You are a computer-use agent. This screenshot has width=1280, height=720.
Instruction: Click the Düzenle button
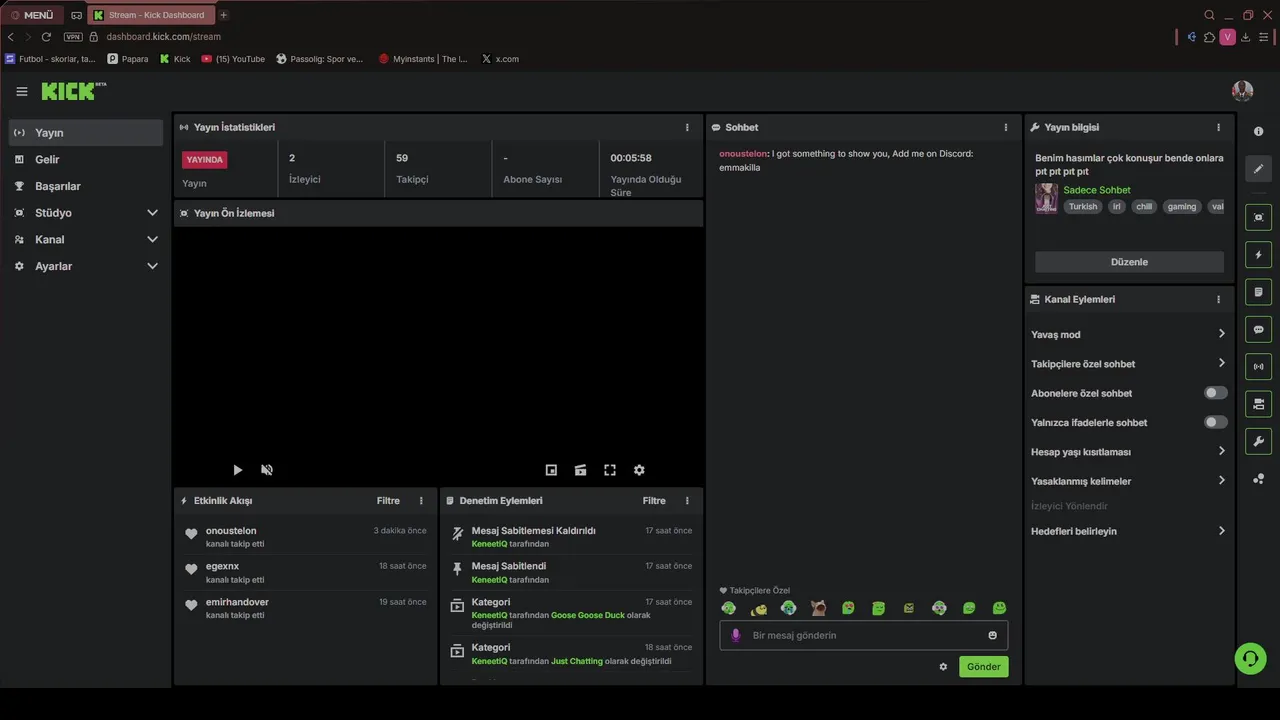[1129, 262]
